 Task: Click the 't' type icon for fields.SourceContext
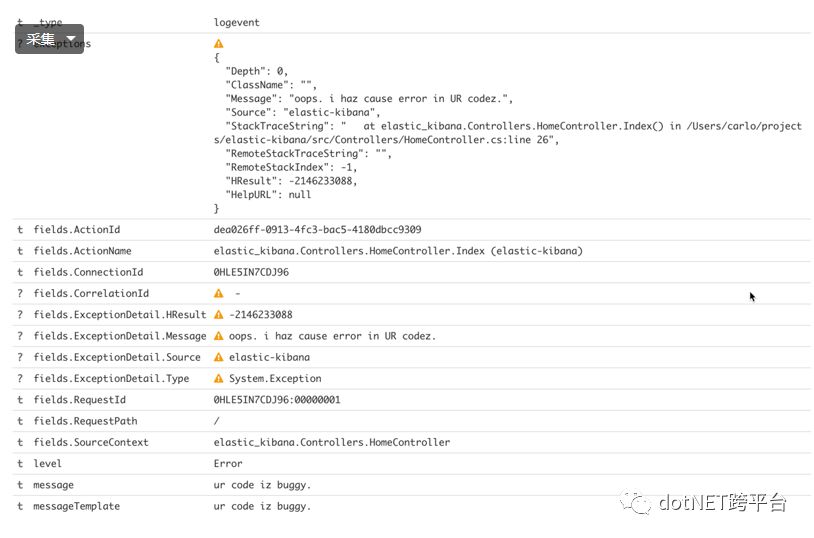20,442
